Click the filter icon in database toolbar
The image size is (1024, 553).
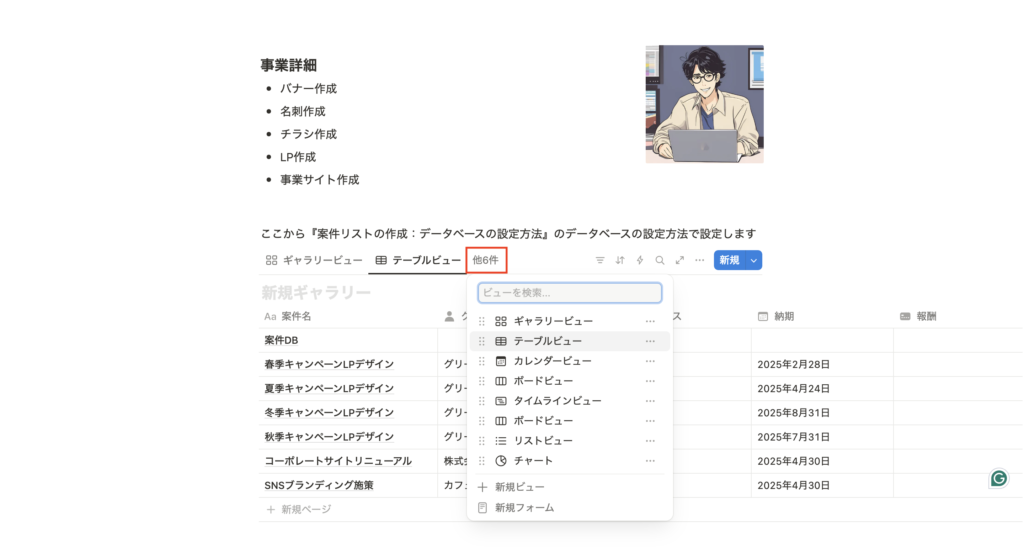(x=600, y=260)
